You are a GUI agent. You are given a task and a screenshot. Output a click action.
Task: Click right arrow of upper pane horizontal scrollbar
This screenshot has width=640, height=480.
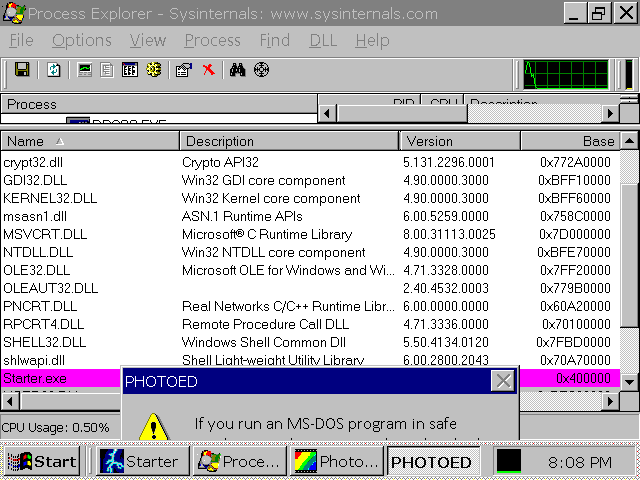click(611, 113)
